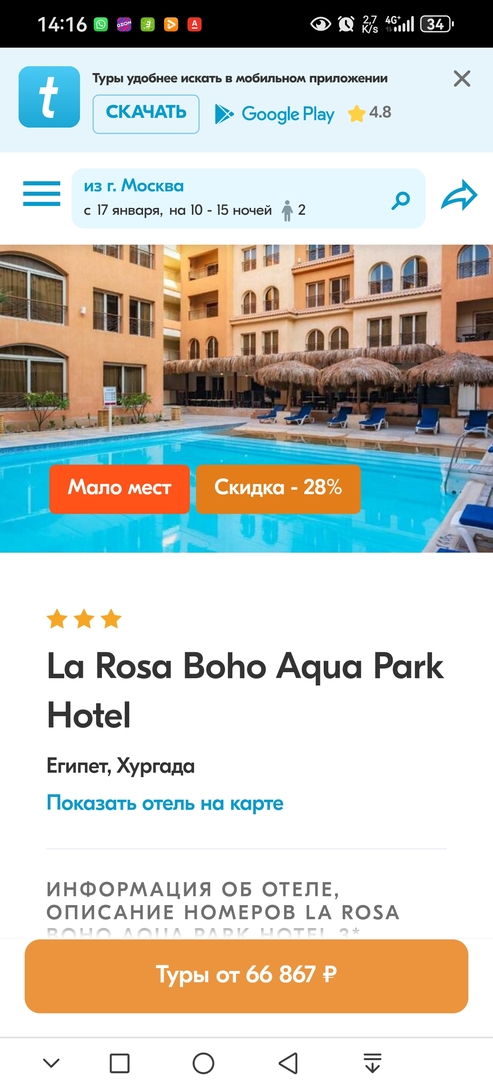Edit the 'из г. Москва' search field
Viewport: 493px width, 1090px height.
click(248, 198)
